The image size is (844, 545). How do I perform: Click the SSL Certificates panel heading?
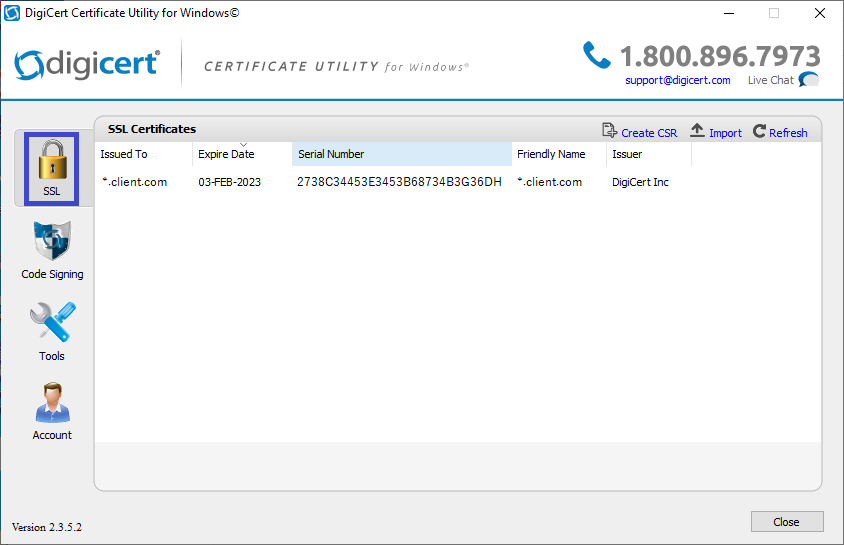pos(152,129)
